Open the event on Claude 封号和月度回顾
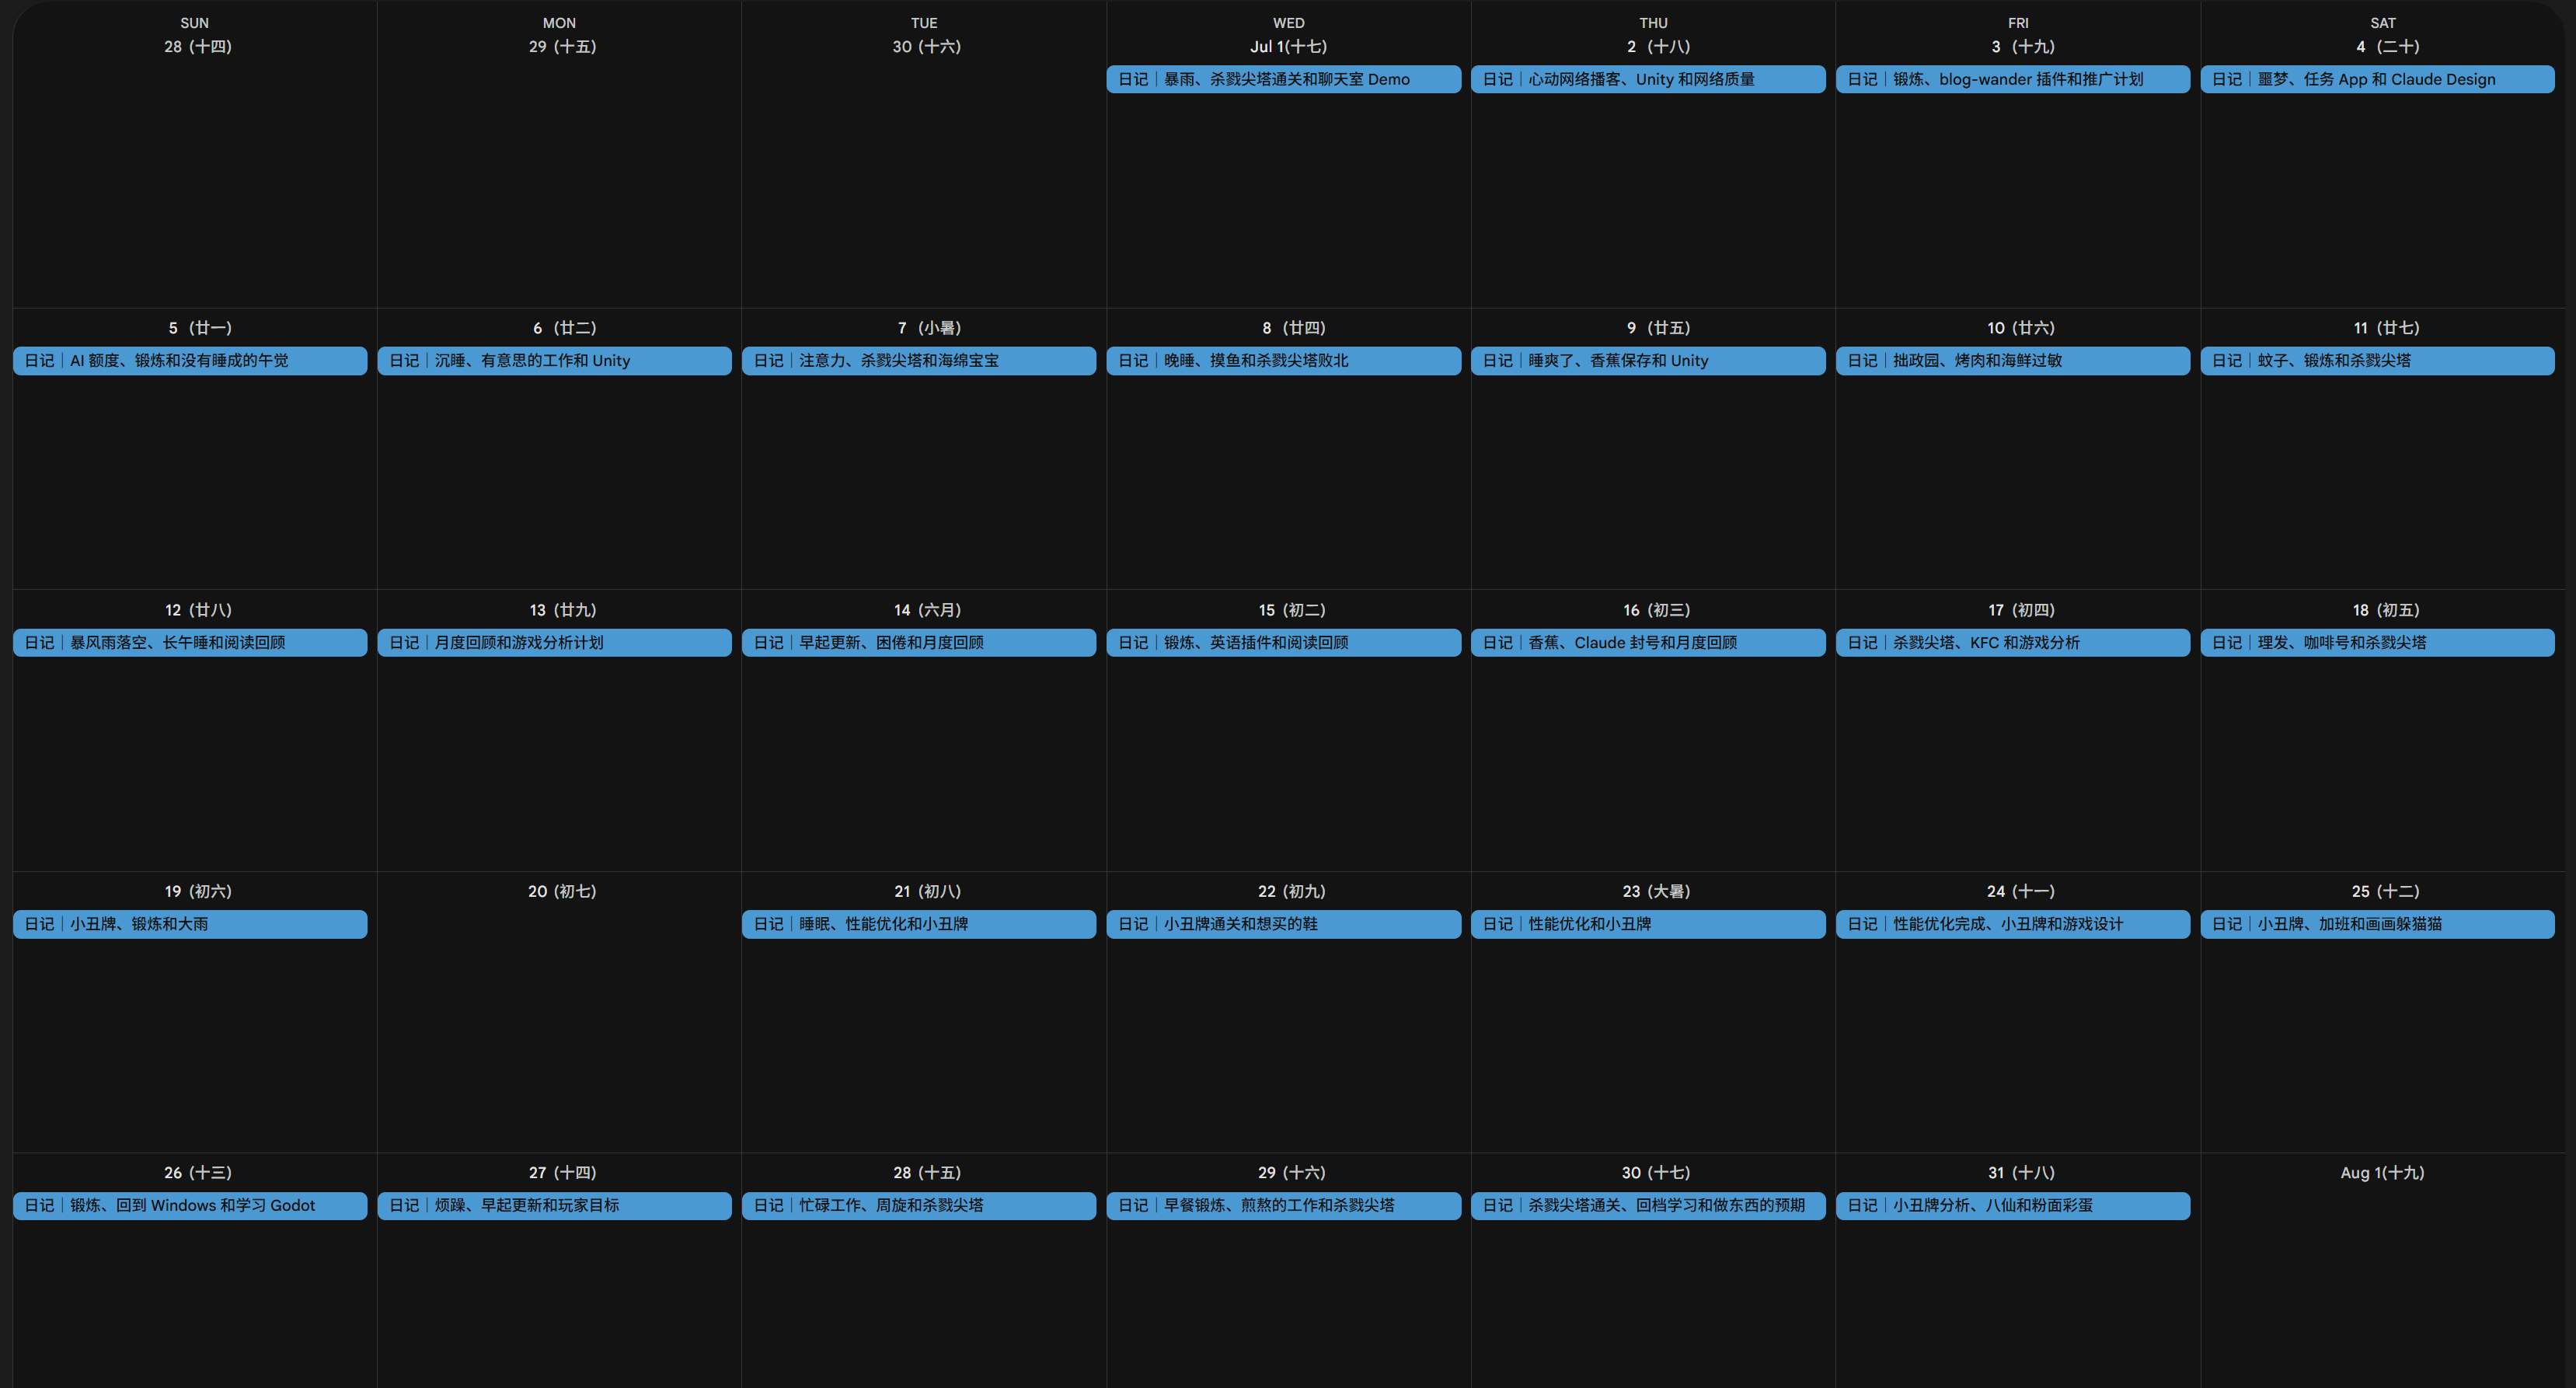This screenshot has height=1388, width=2576. (1648, 643)
